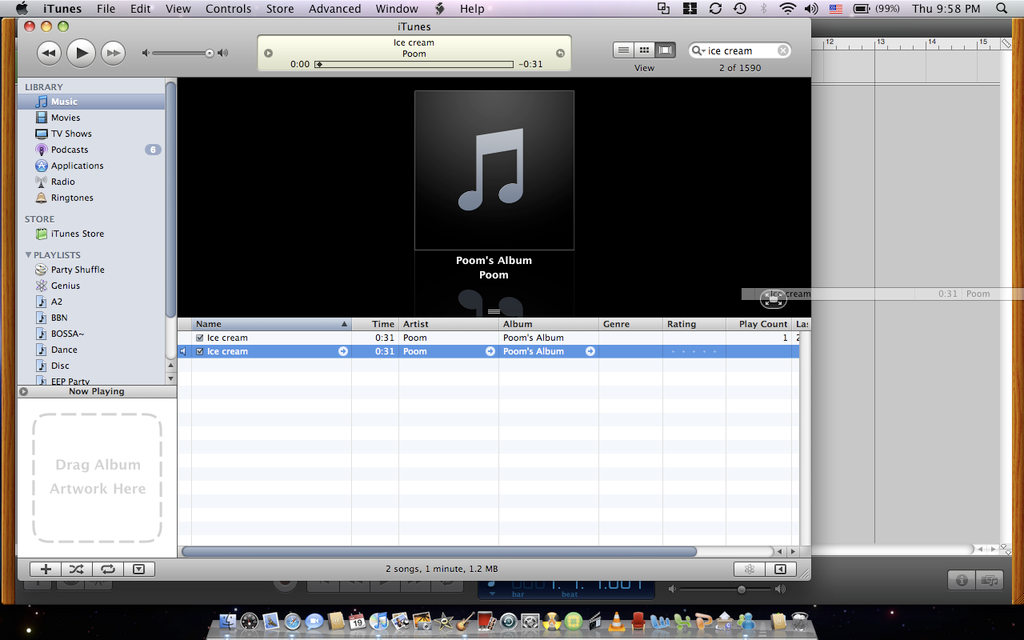This screenshot has height=640, width=1024.
Task: Toggle the artwork viewer panel
Action: click(139, 569)
